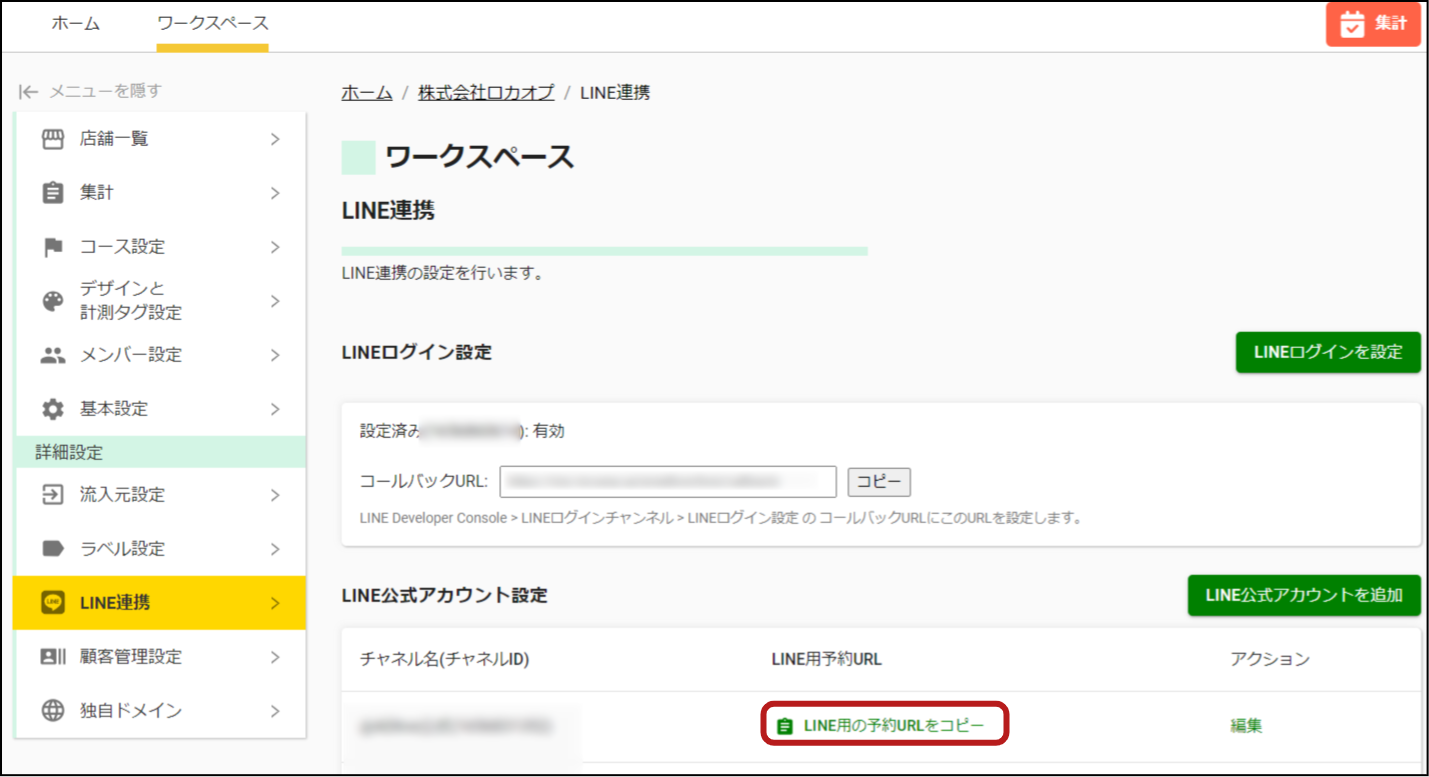The width and height of the screenshot is (1429, 777).
Task: Expand the 独自ドメイン chevron
Action: tap(275, 711)
